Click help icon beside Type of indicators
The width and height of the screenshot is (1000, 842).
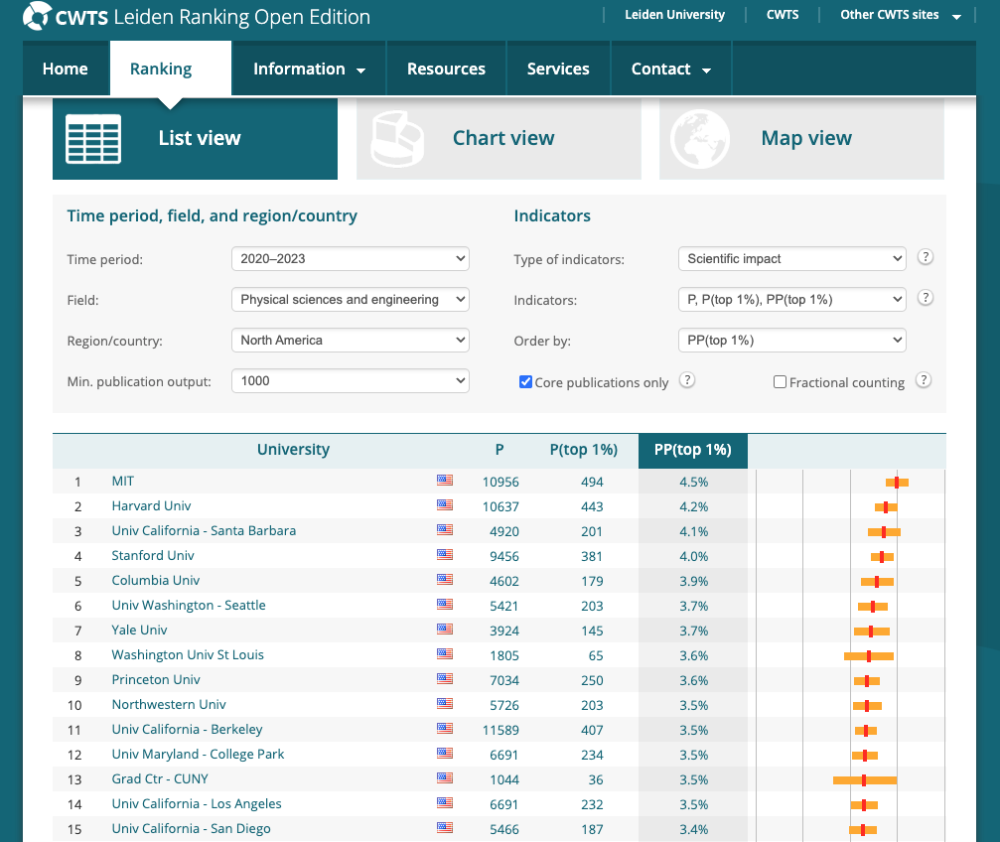[925, 257]
